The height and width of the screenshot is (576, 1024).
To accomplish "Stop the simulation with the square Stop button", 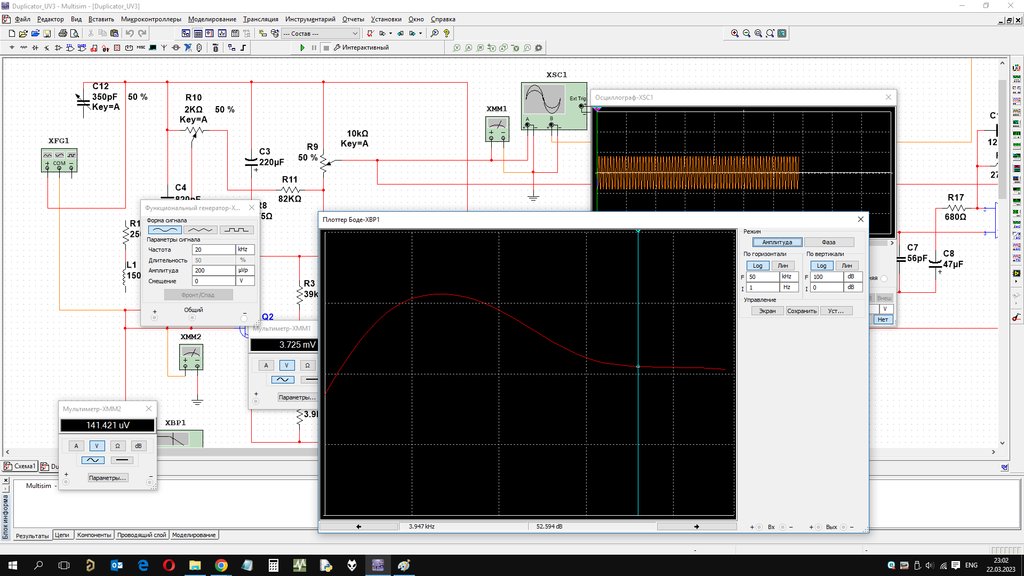I will 326,48.
